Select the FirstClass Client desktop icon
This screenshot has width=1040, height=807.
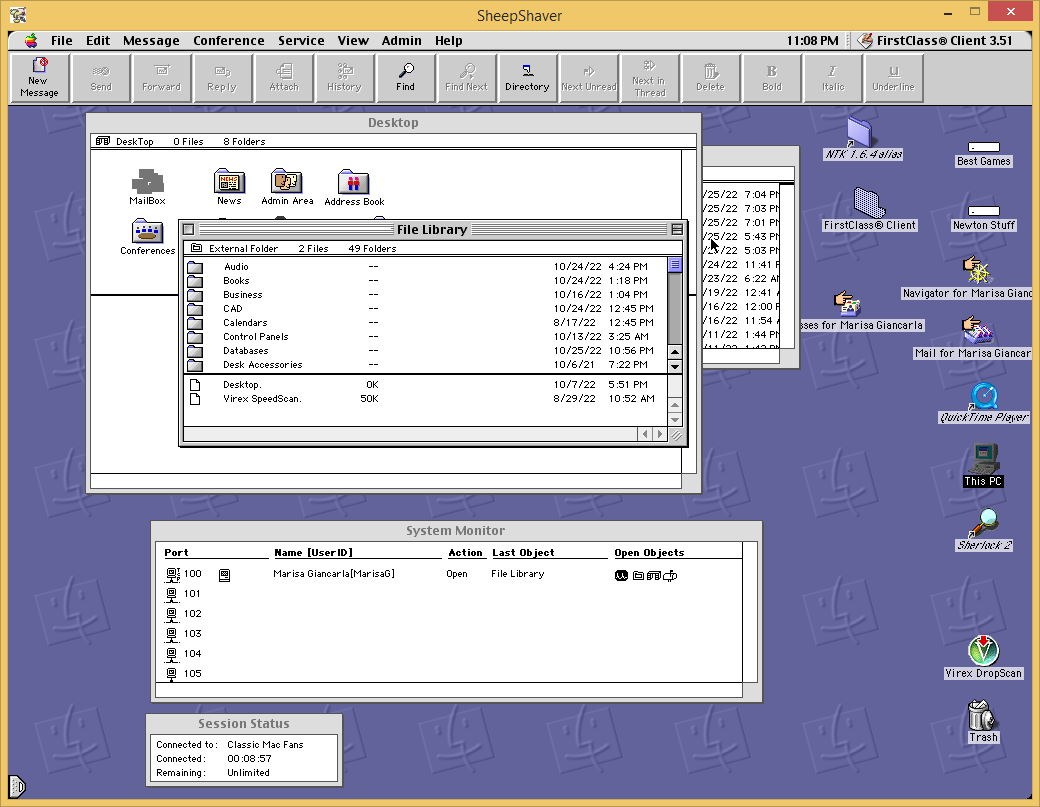pyautogui.click(x=869, y=209)
